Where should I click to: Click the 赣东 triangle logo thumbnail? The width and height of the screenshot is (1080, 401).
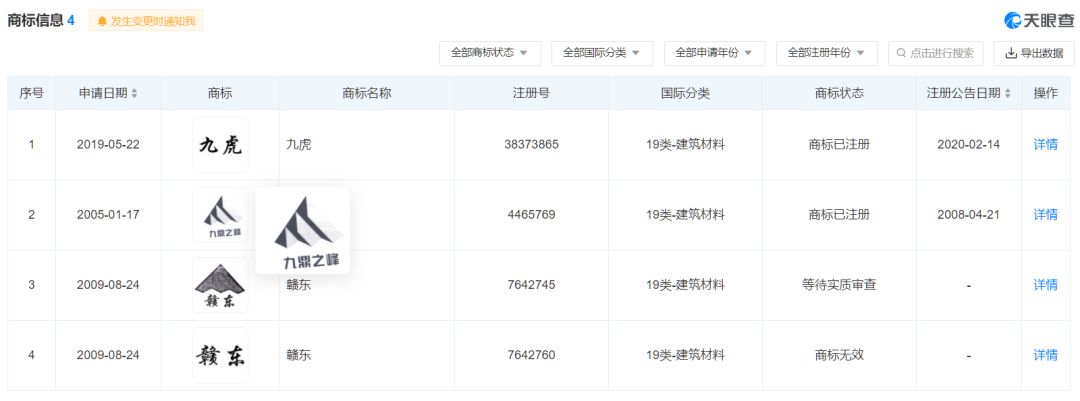click(220, 285)
